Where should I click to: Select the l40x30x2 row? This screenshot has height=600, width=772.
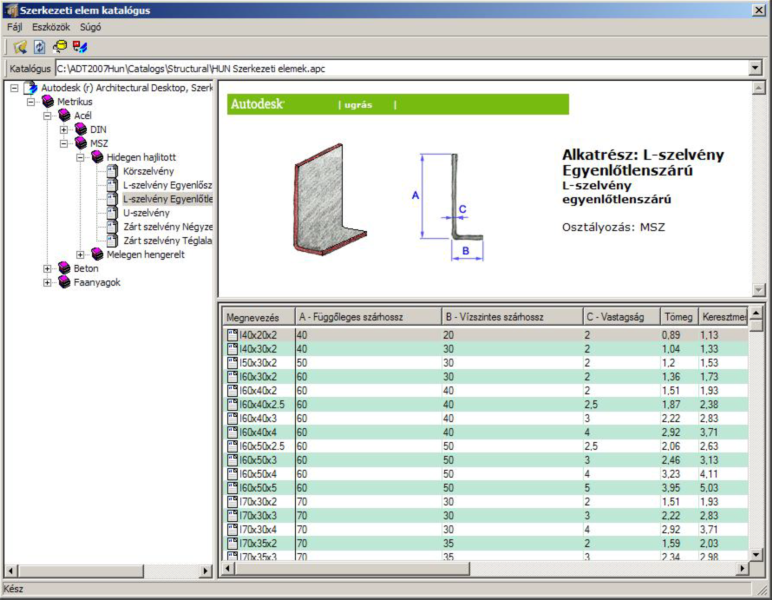[485, 349]
